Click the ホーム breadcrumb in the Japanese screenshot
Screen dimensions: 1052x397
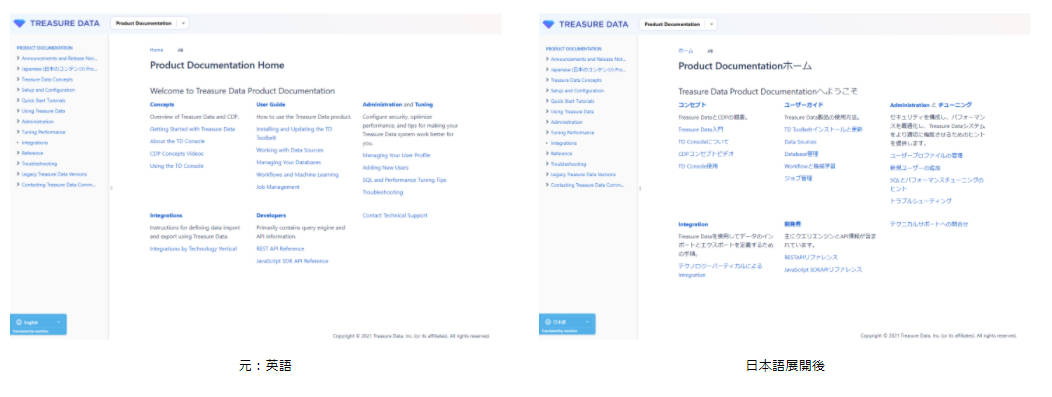click(686, 51)
